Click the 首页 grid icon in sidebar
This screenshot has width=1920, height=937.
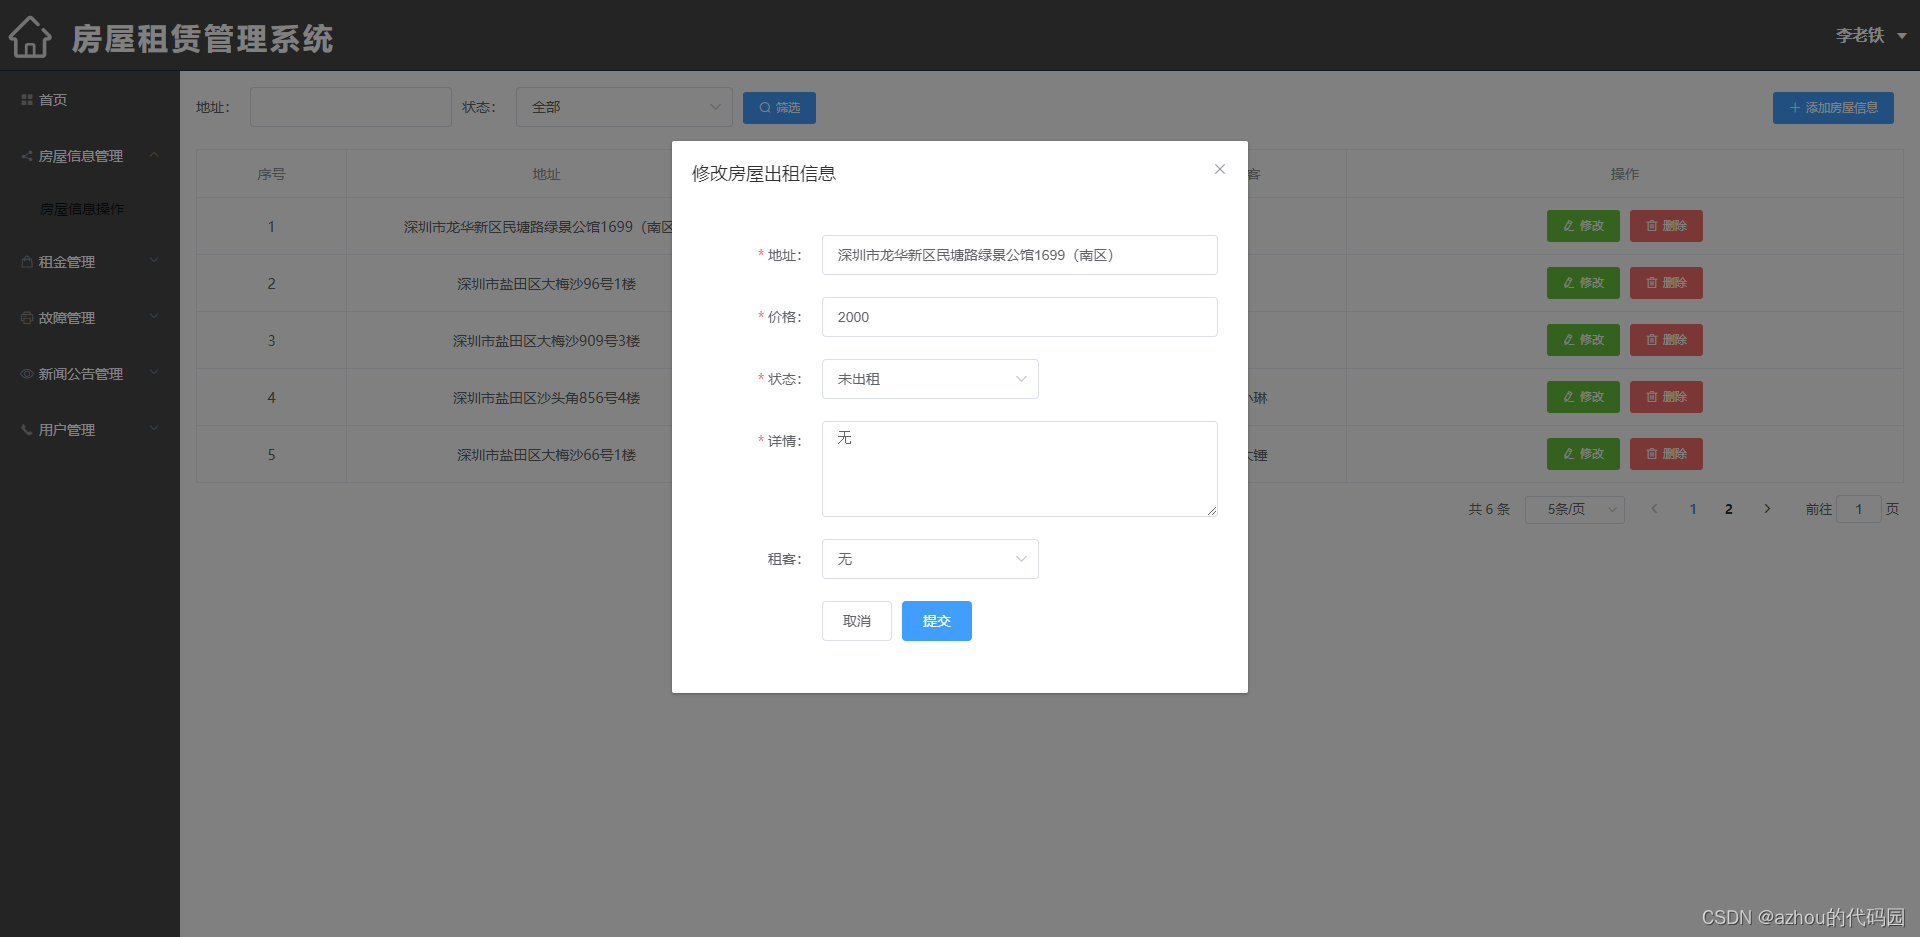coord(27,100)
